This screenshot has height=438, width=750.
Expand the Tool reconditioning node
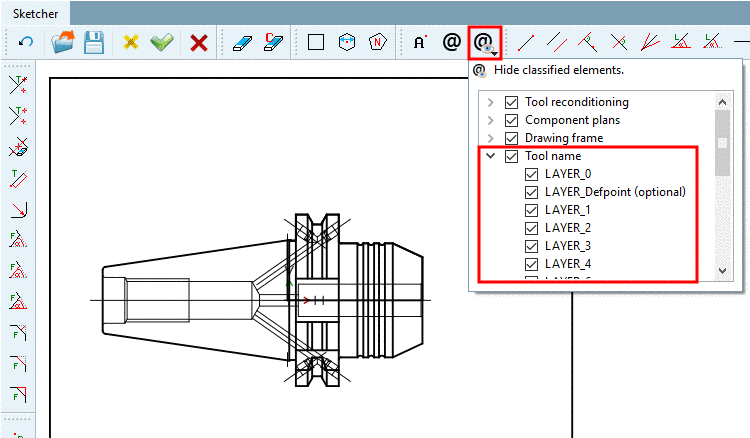pyautogui.click(x=490, y=102)
